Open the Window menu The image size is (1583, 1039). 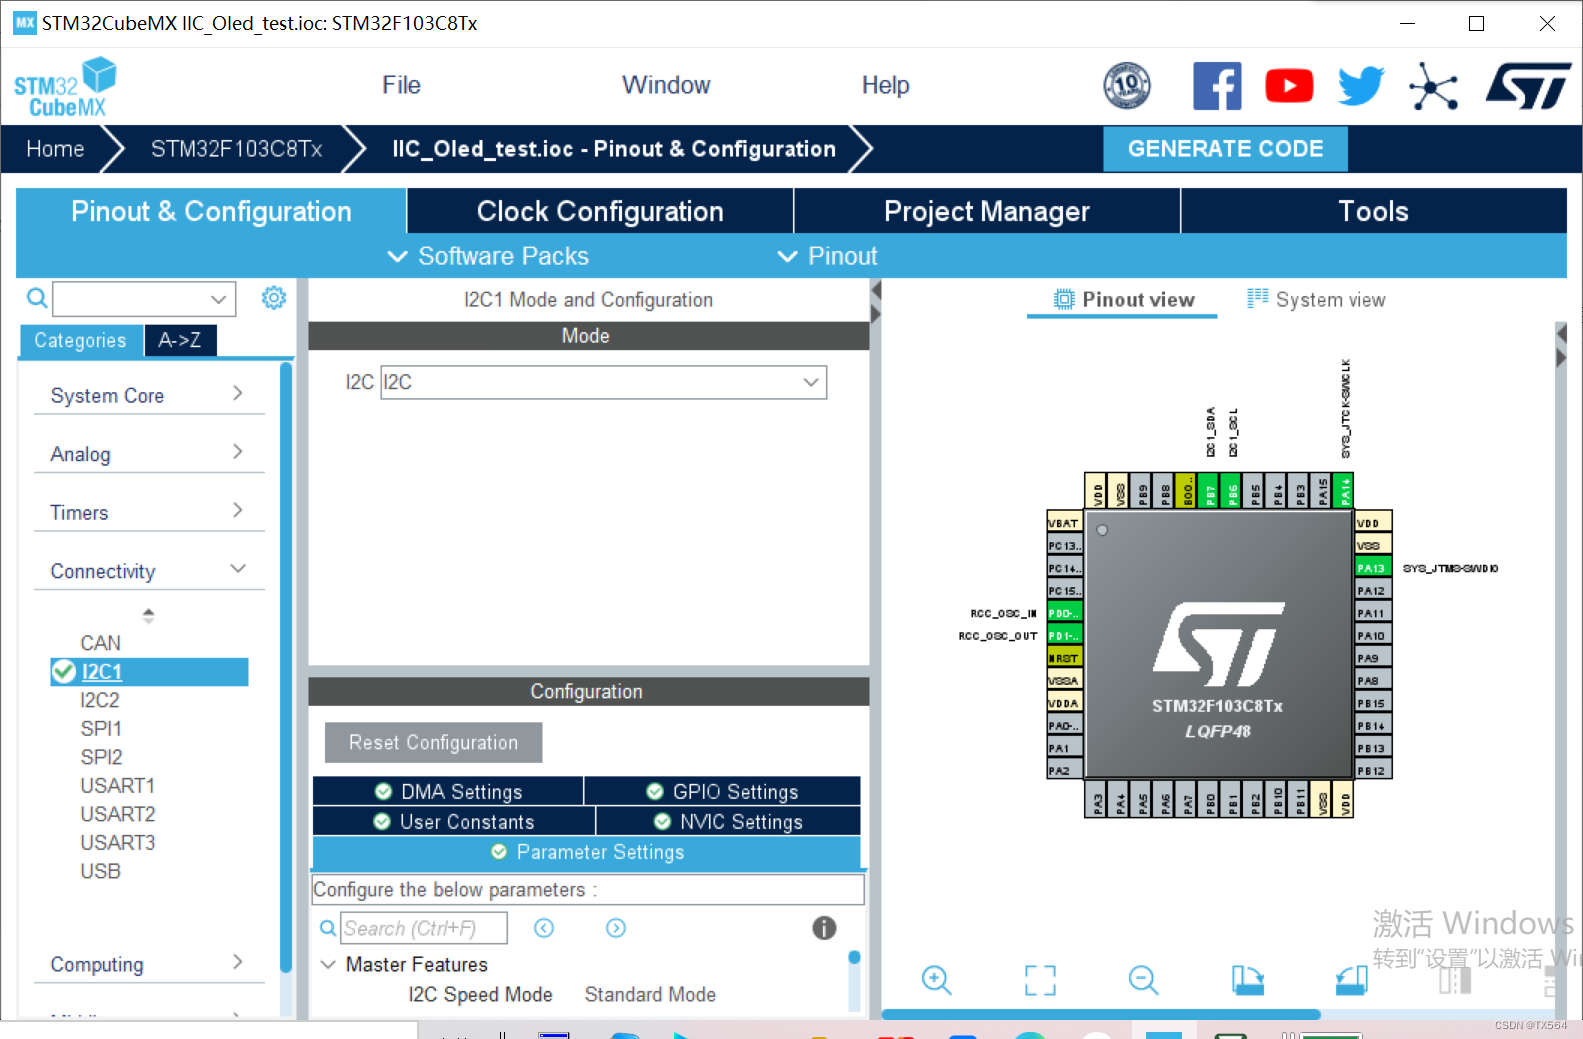pyautogui.click(x=666, y=85)
